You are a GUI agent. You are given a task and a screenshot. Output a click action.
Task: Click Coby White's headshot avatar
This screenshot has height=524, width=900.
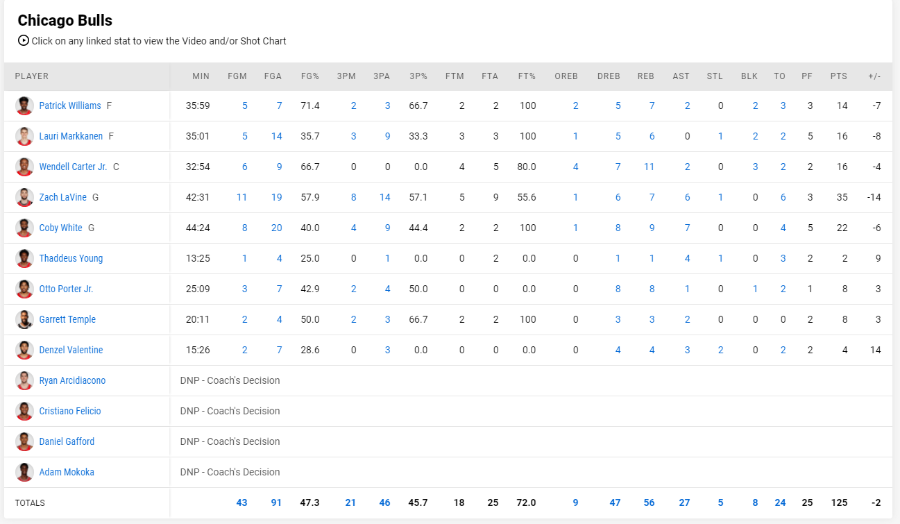click(x=24, y=227)
